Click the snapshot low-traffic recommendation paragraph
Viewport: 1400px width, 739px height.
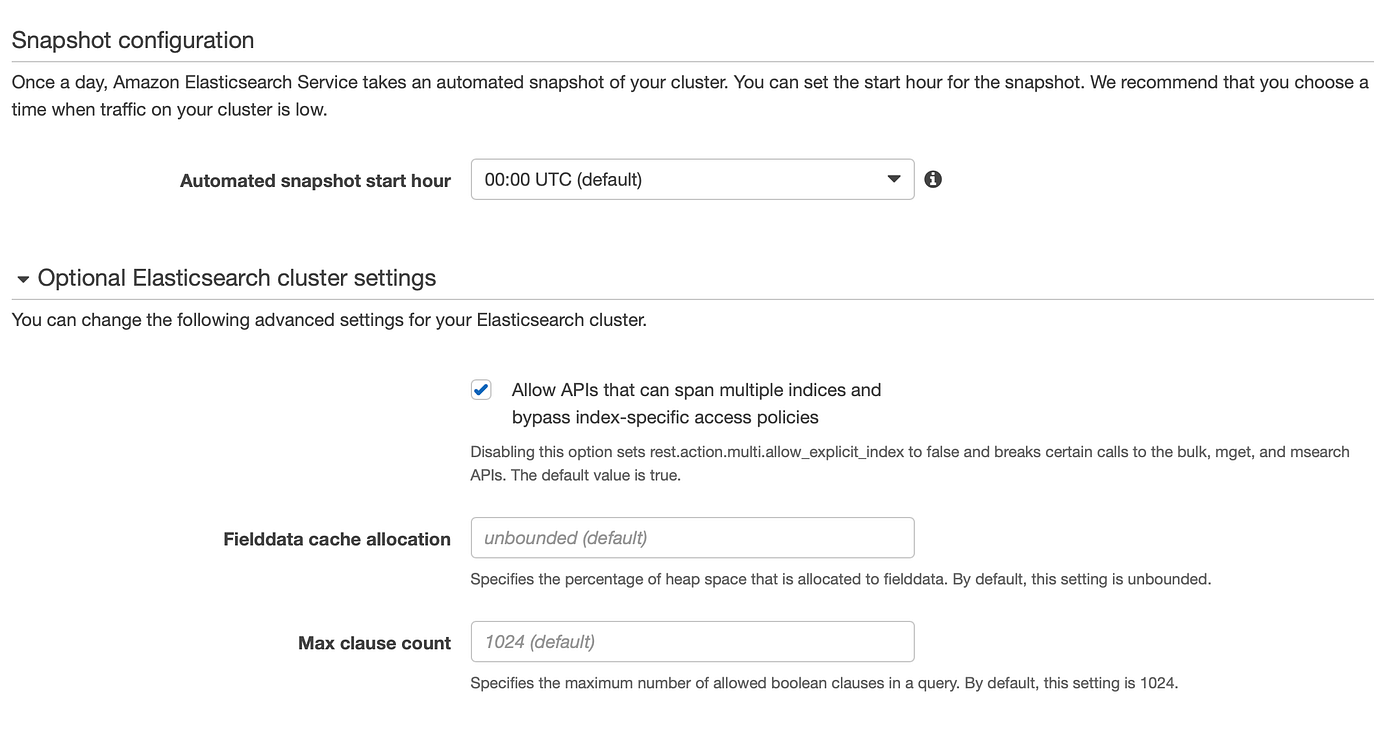point(690,95)
